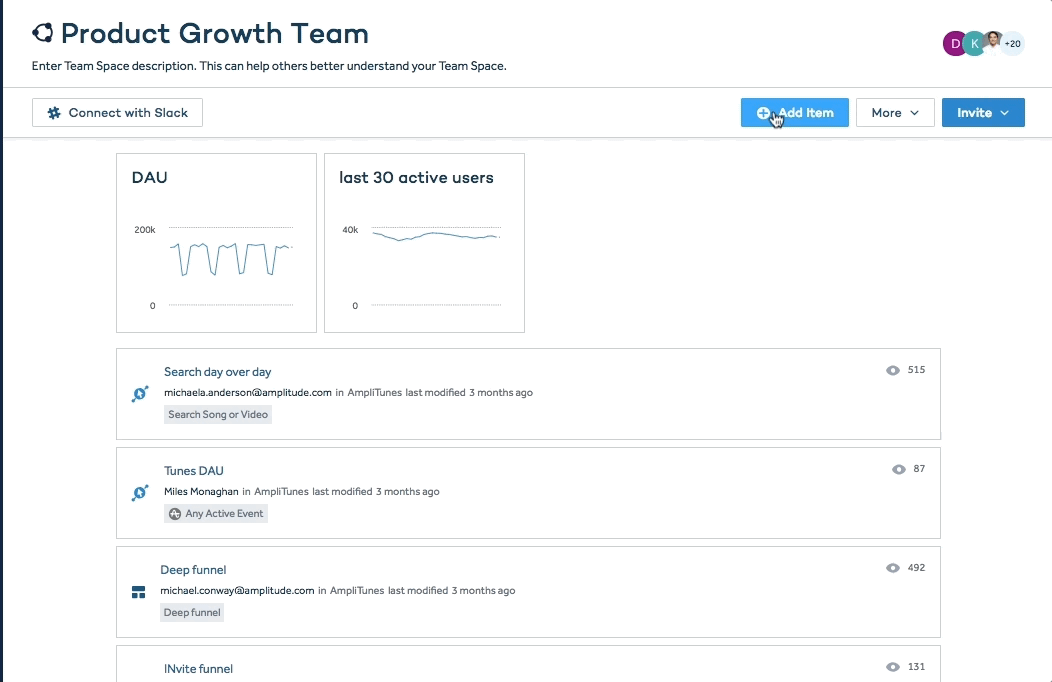The image size is (1052, 682).
Task: Click the Team Space logo icon beside title
Action: tap(42, 34)
